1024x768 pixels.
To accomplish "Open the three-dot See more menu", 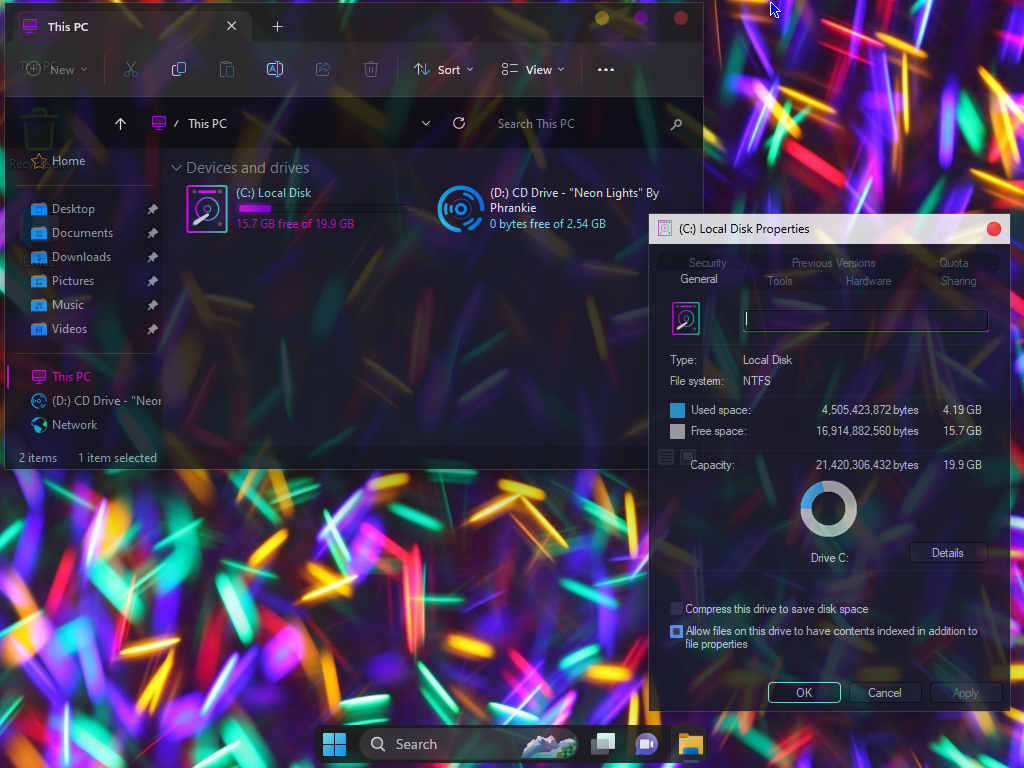I will (606, 69).
